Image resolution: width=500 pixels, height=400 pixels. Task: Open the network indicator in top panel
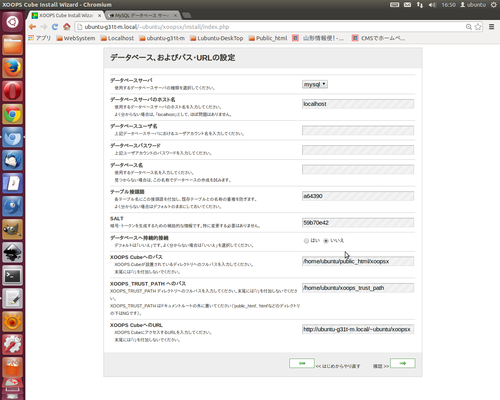[420, 5]
